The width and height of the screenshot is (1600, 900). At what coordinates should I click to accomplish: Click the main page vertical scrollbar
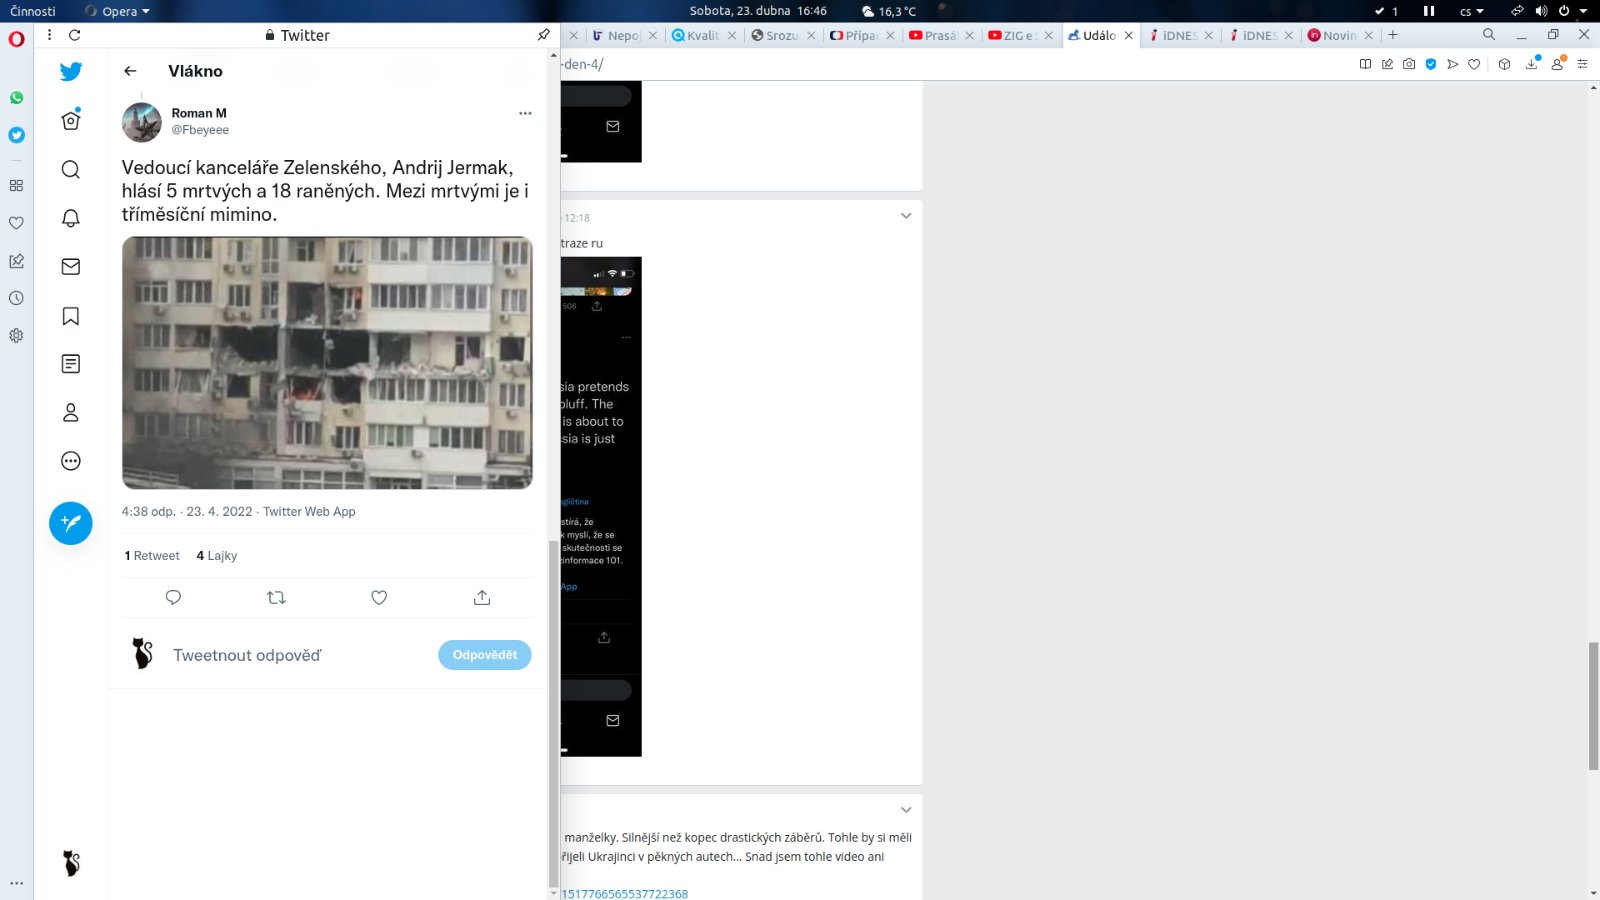tap(1593, 706)
